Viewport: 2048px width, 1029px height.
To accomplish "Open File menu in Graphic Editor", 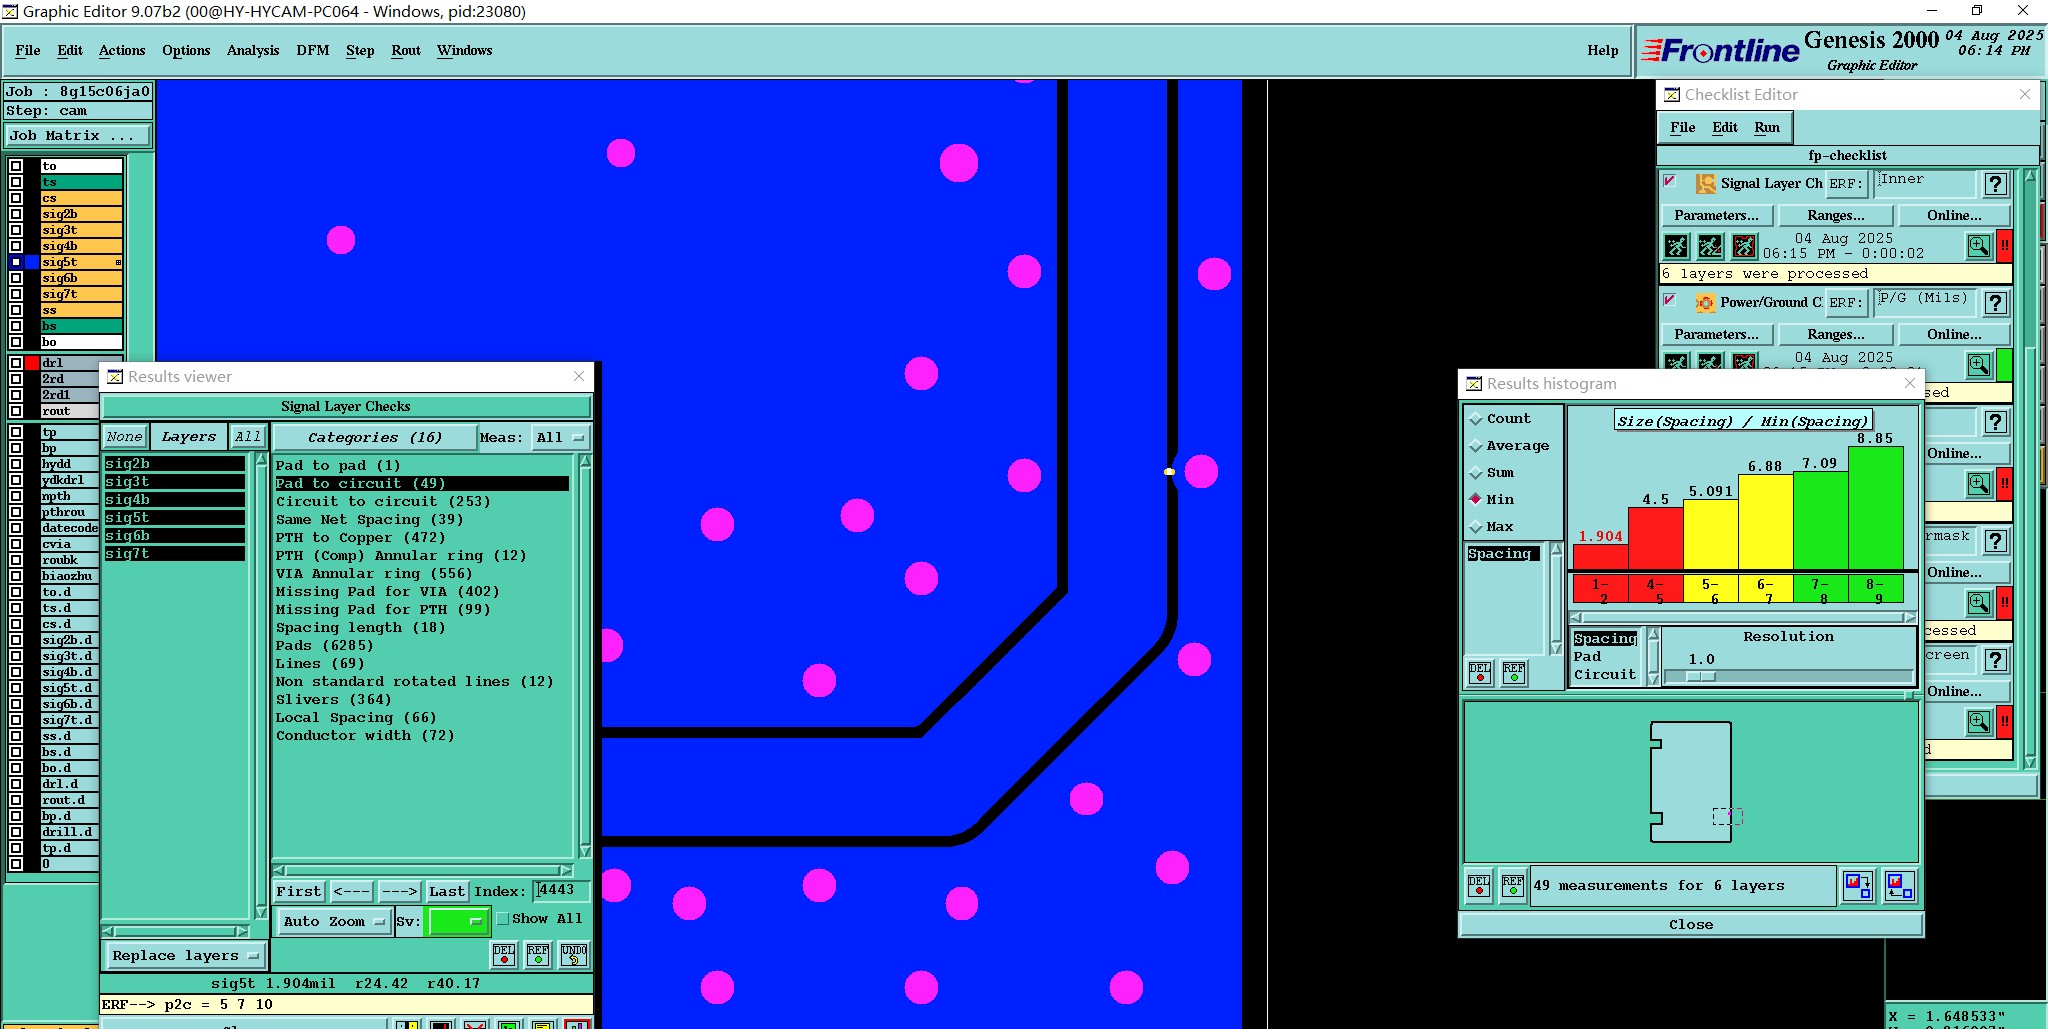I will (28, 50).
